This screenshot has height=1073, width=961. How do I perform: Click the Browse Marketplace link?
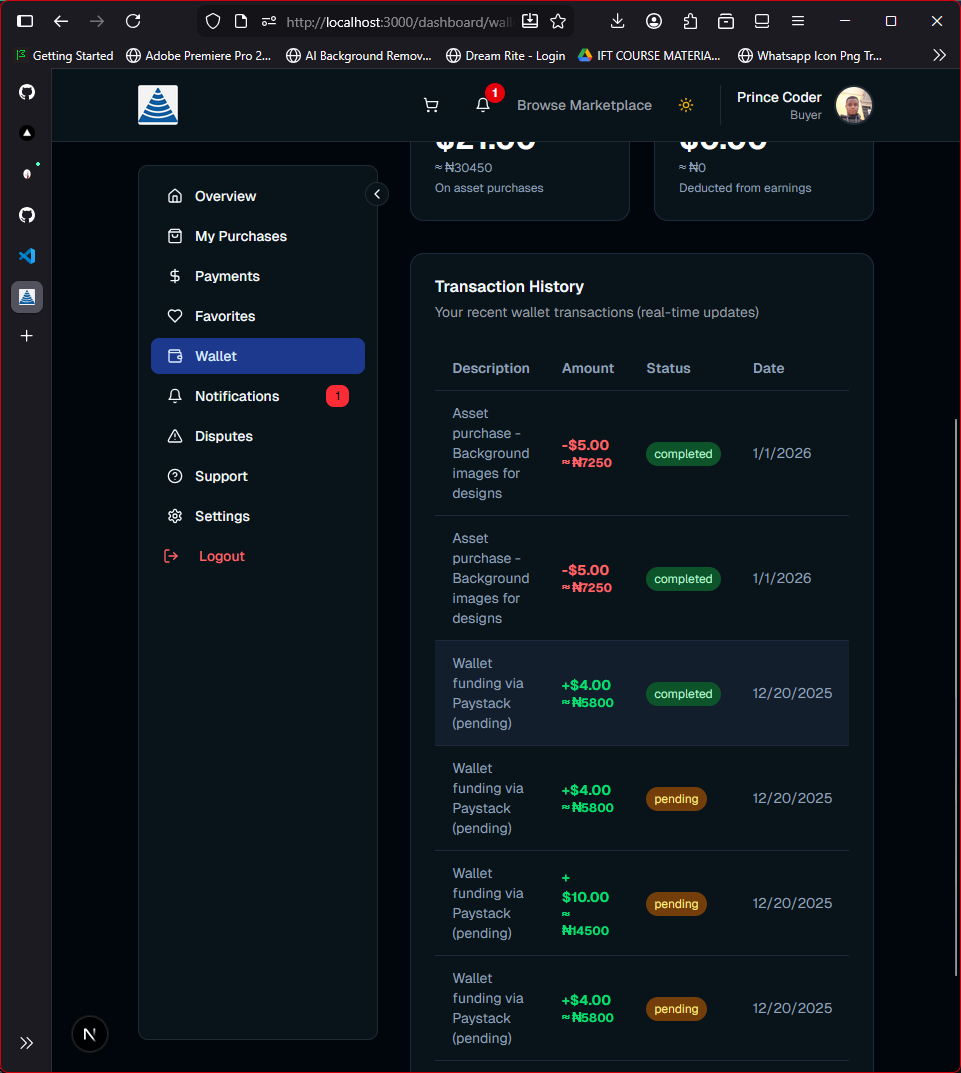click(x=584, y=105)
